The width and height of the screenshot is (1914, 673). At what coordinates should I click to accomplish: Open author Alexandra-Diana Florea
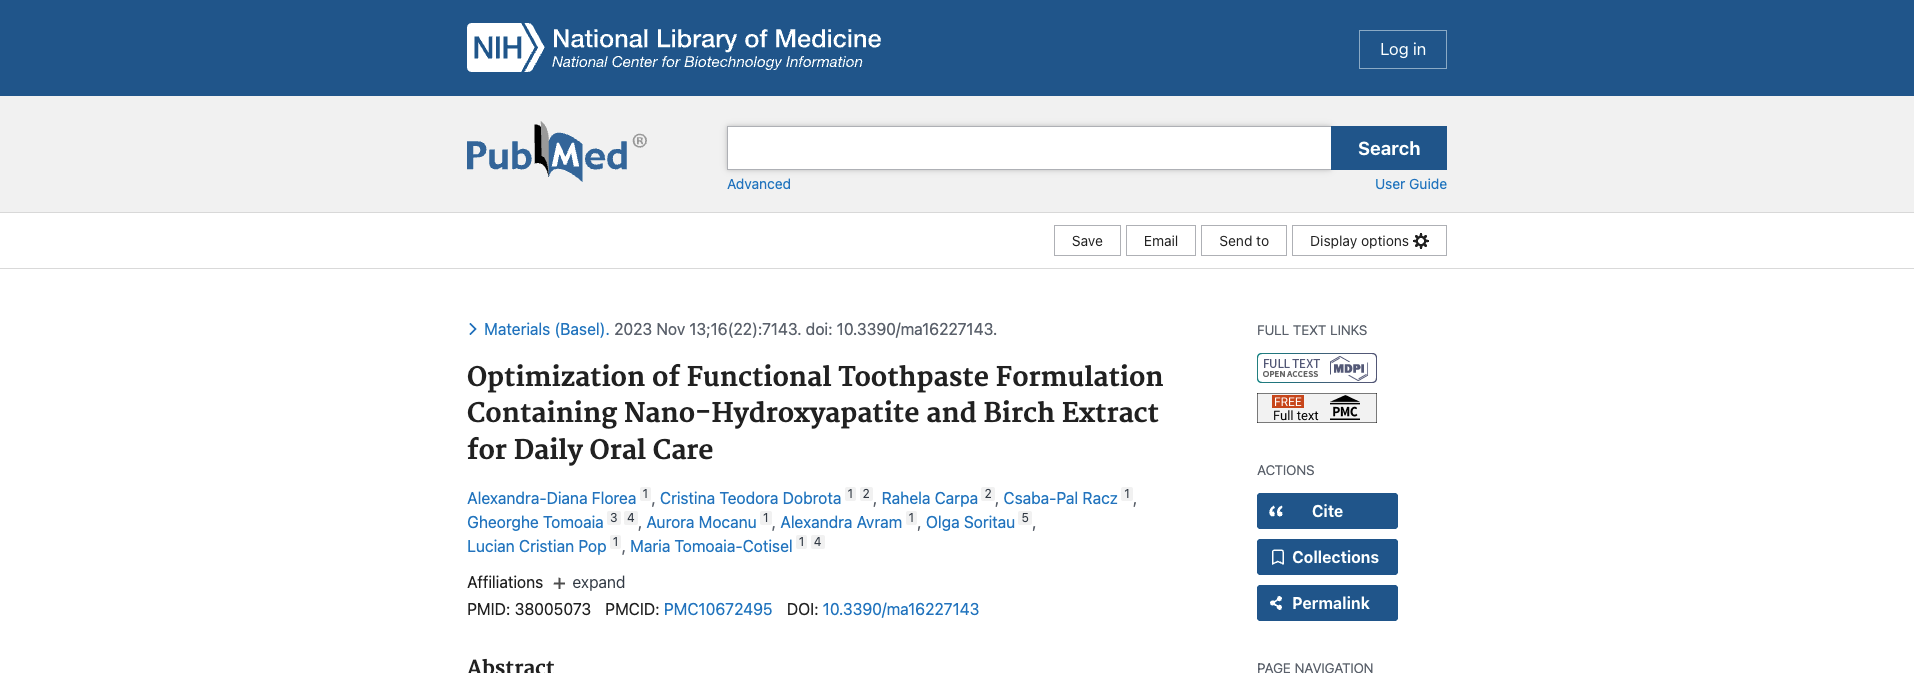coord(551,498)
